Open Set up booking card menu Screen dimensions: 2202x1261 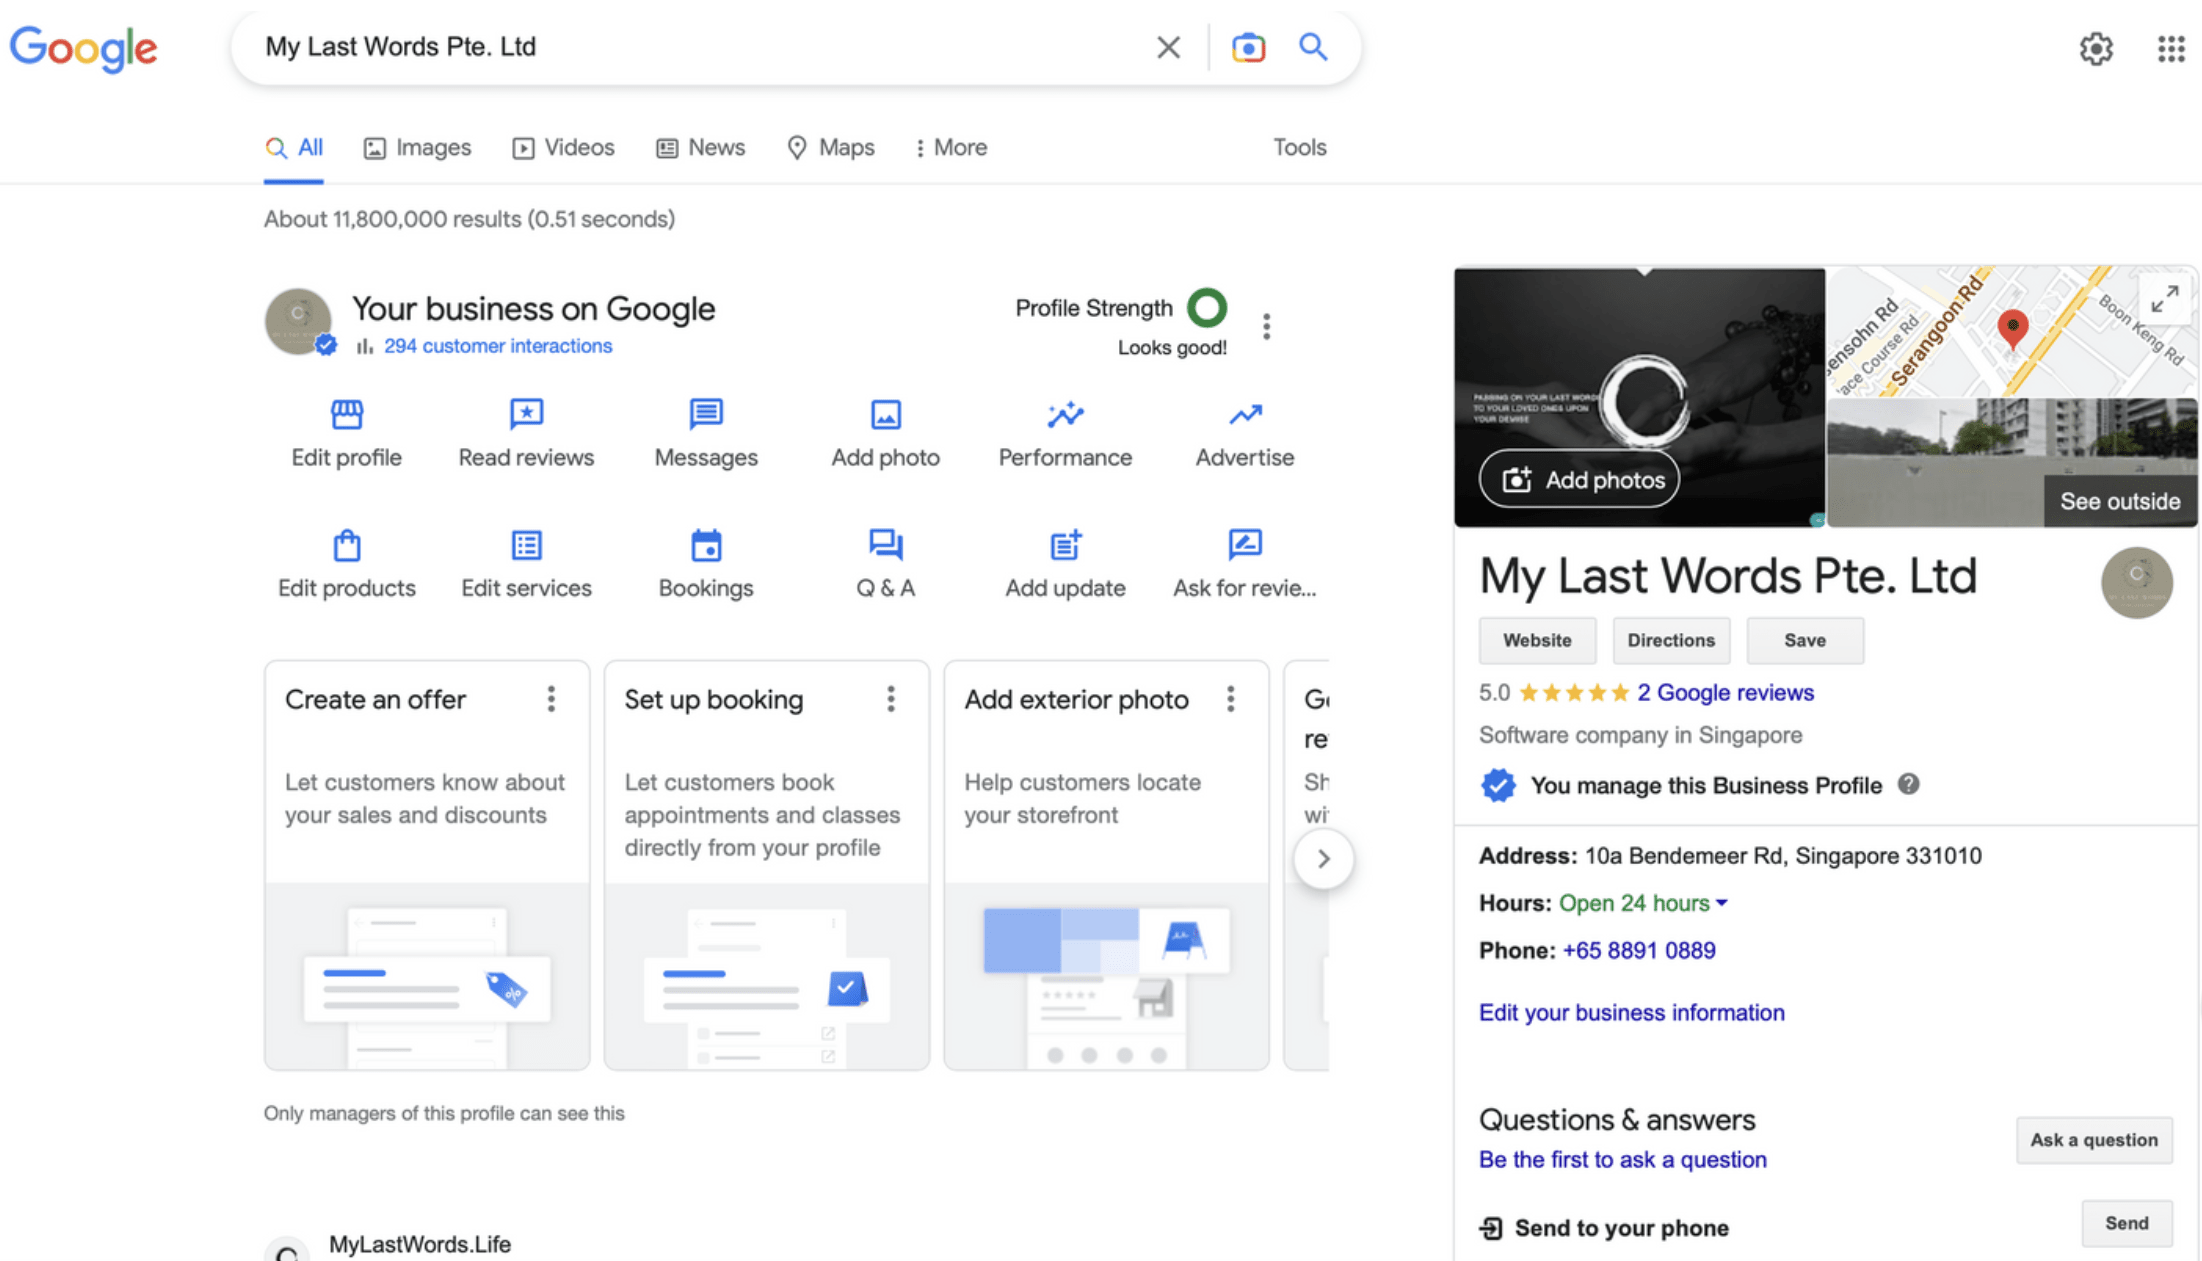click(891, 699)
